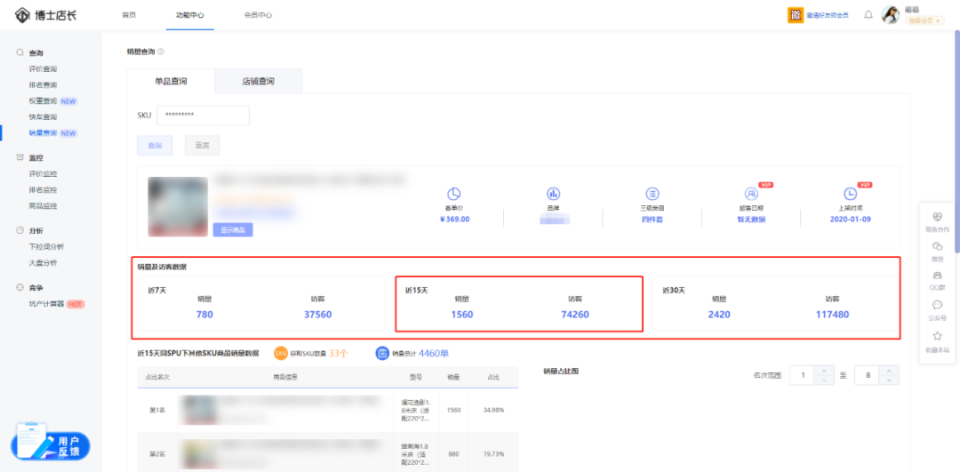Image resolution: width=960 pixels, height=472 pixels.
Task: Switch to the 店铺查询 tab
Action: (258, 81)
